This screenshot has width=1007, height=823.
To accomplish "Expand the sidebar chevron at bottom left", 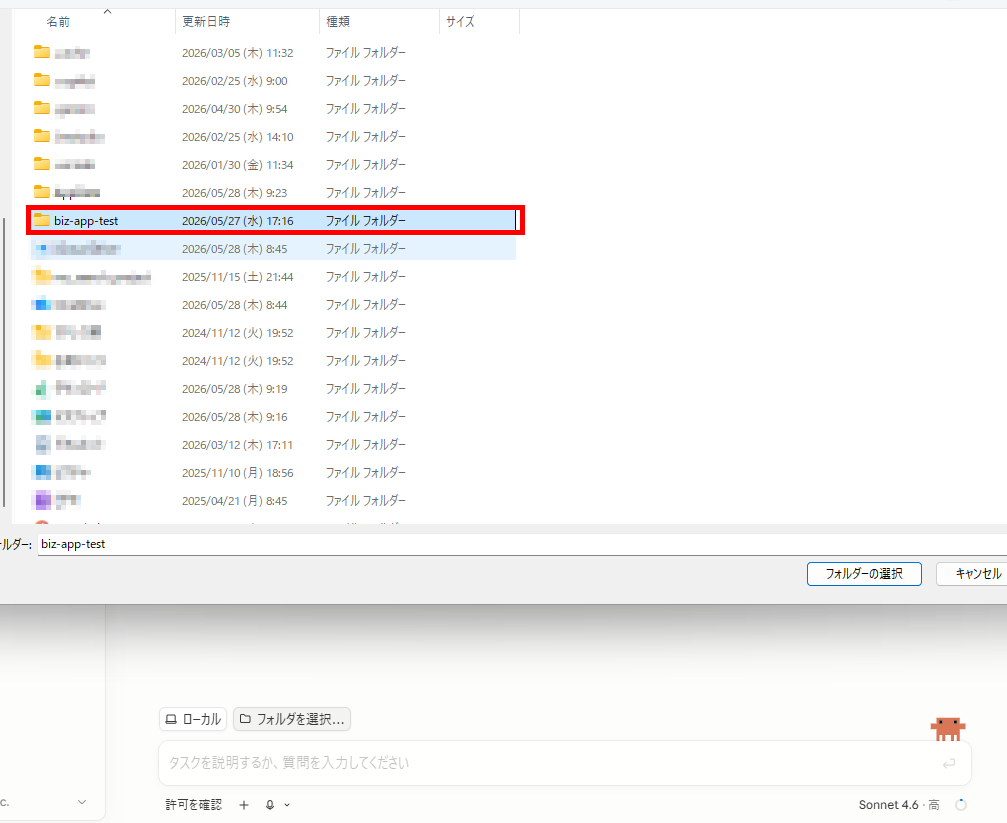I will click(82, 802).
